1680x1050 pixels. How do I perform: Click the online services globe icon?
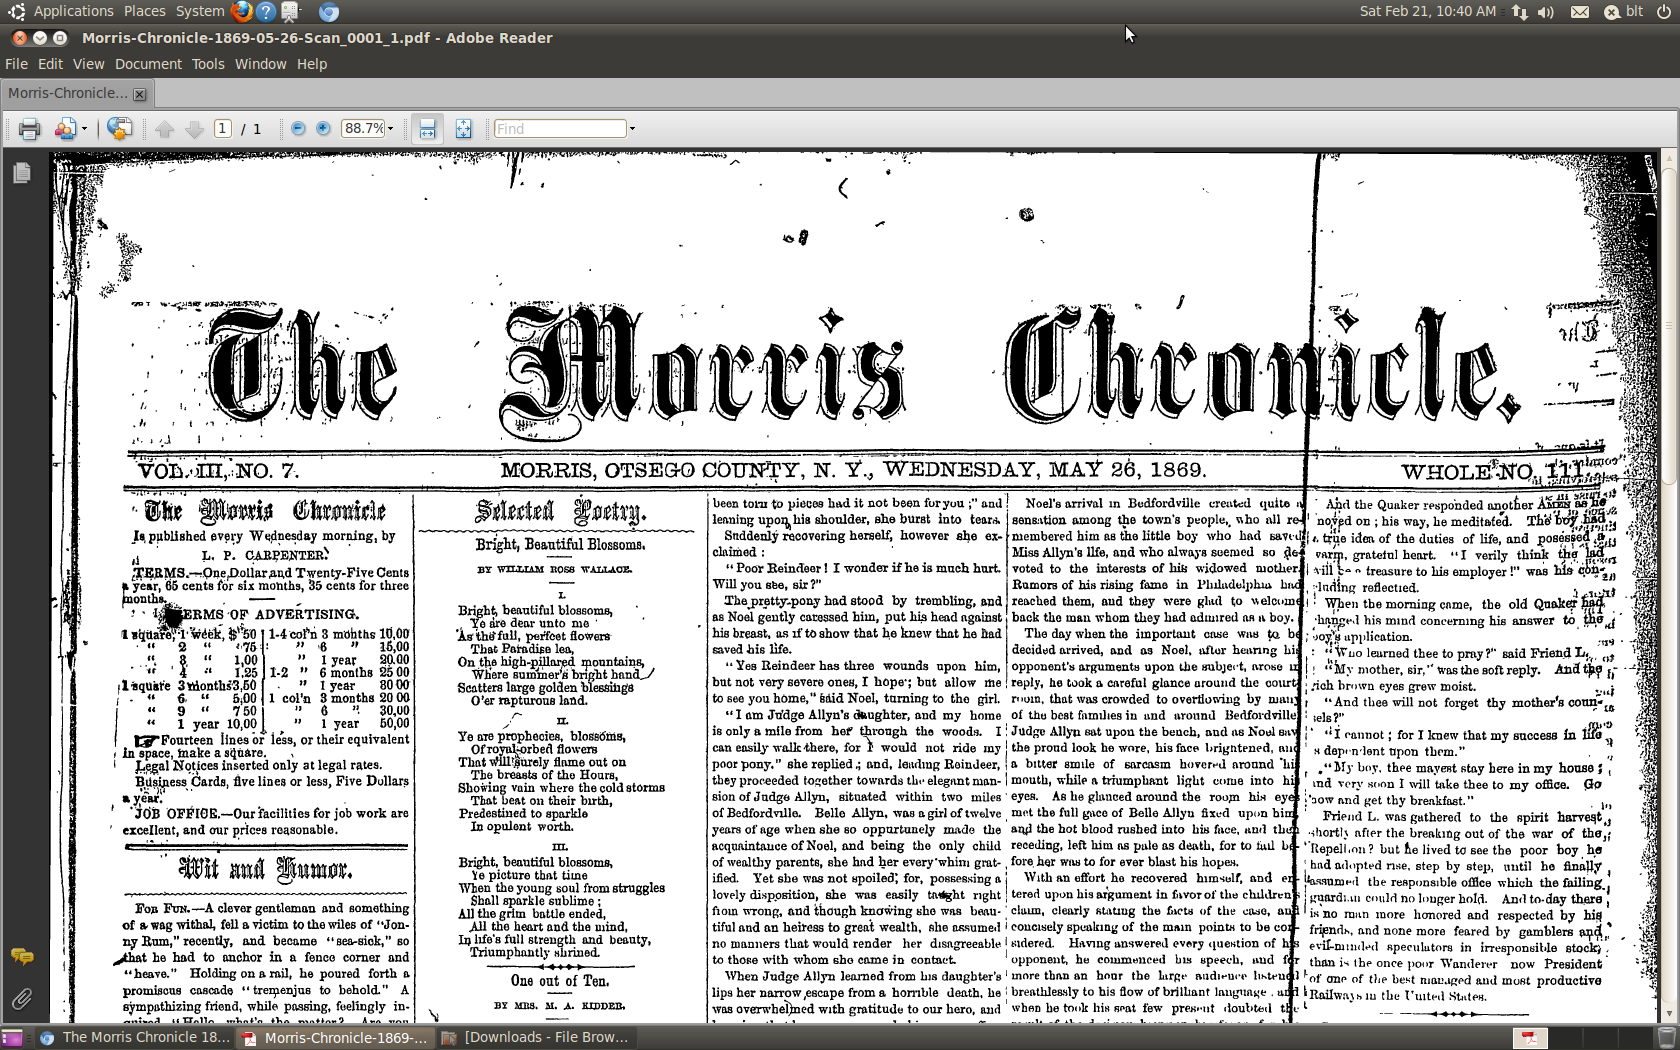[120, 129]
